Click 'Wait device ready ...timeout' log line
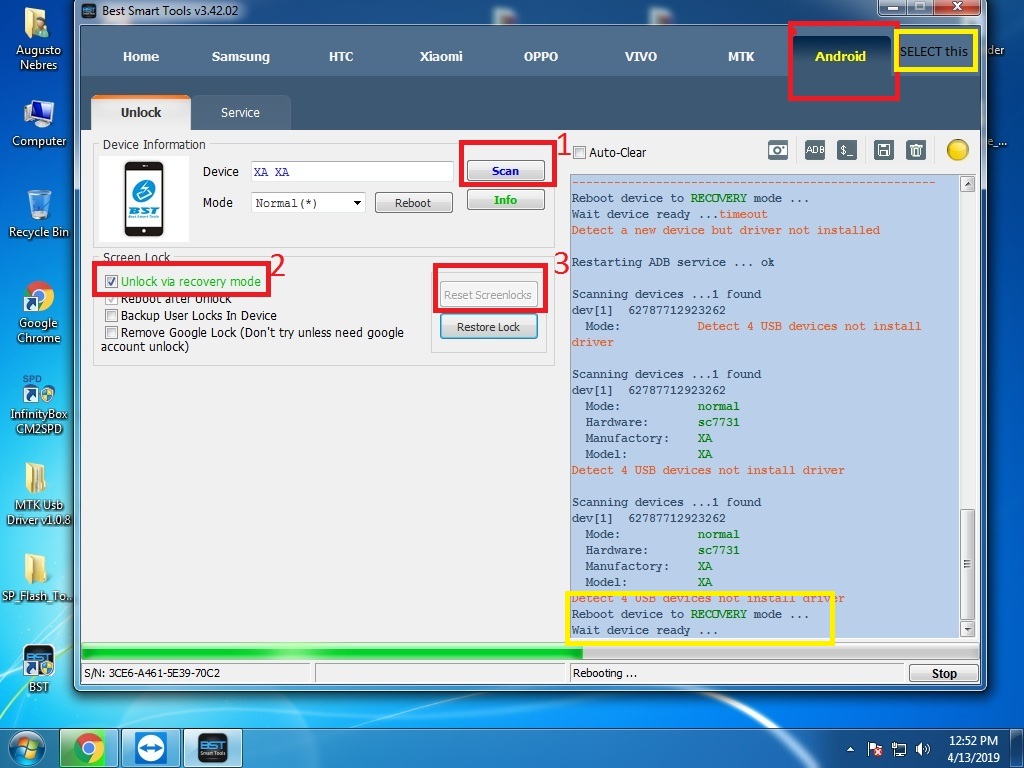Image resolution: width=1024 pixels, height=768 pixels. tap(669, 214)
